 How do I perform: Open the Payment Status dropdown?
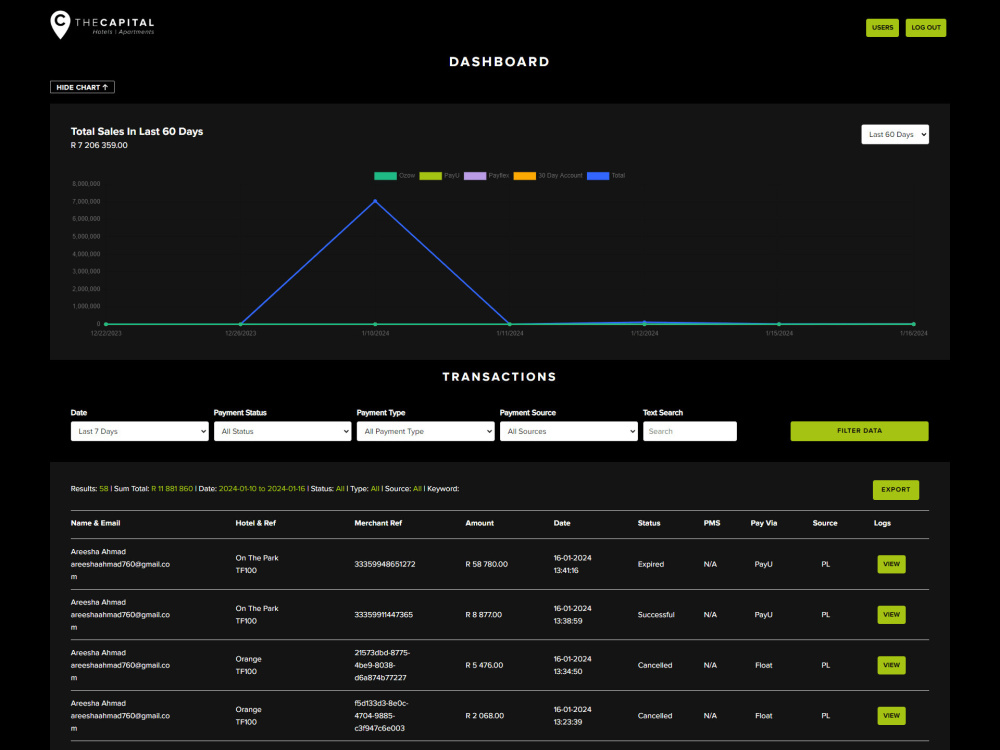(x=283, y=431)
